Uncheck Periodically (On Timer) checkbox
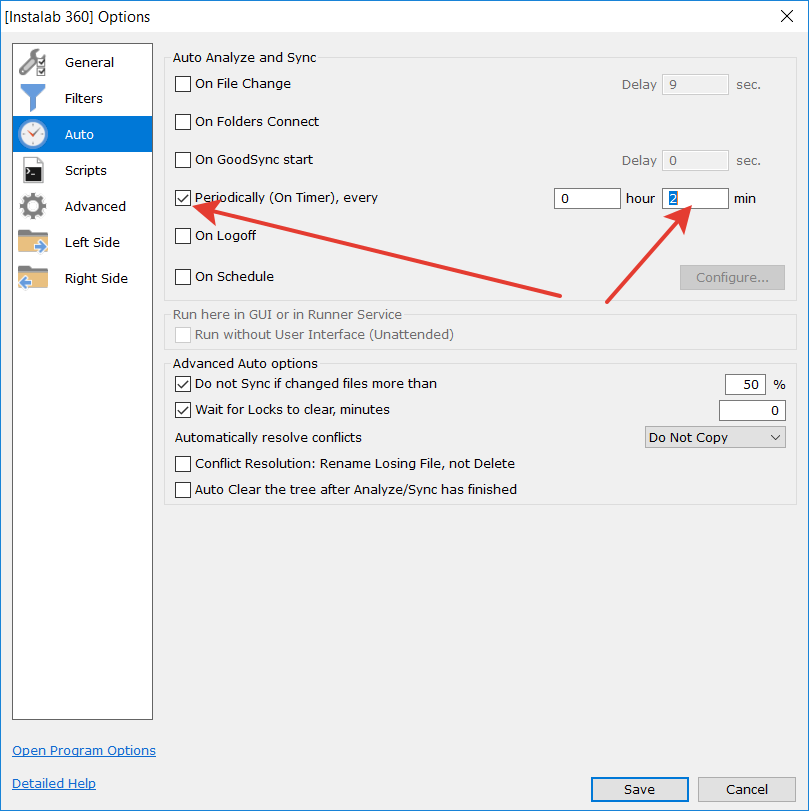 coord(183,198)
